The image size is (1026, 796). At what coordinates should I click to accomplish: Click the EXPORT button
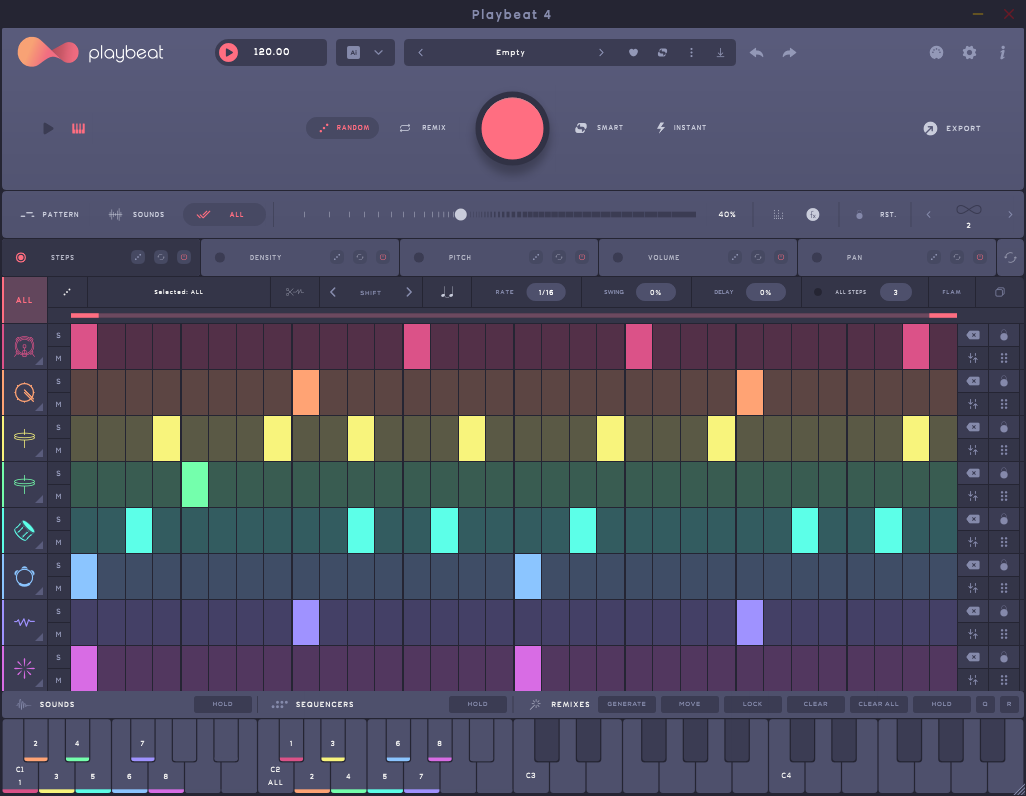tap(952, 128)
